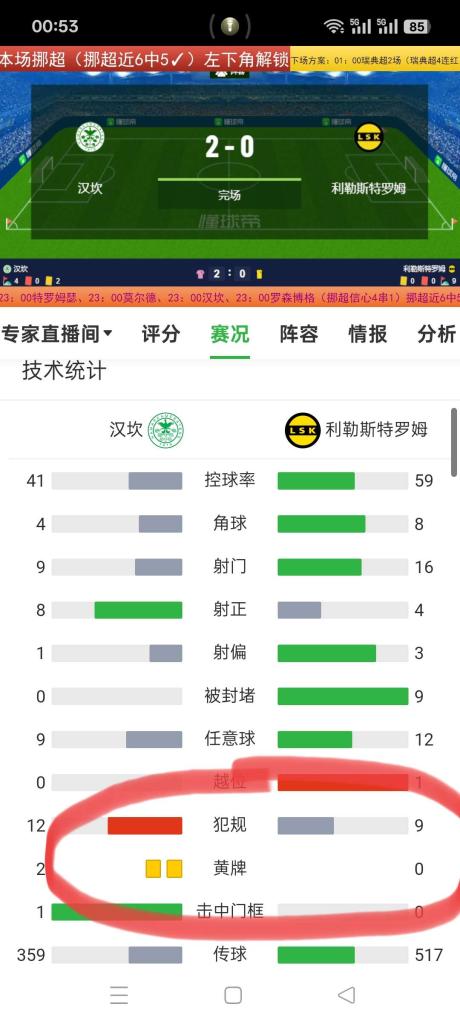
Task: Open recent apps menu icon
Action: coord(119,996)
